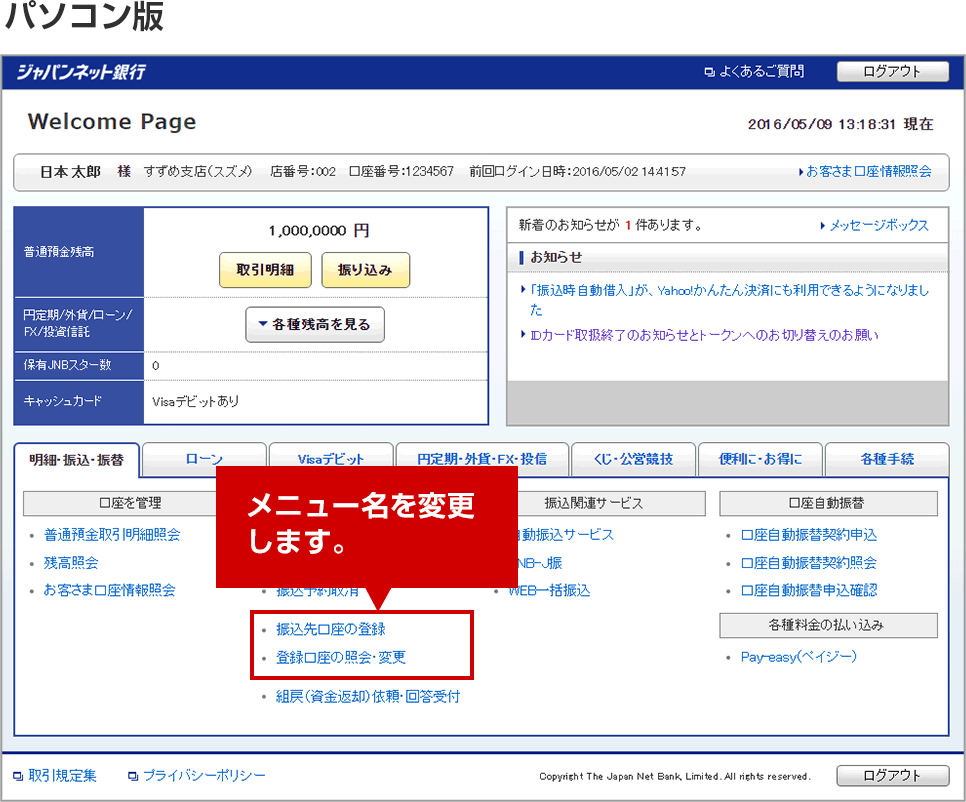
Task: Switch to the Visaデビット tab
Action: 331,460
